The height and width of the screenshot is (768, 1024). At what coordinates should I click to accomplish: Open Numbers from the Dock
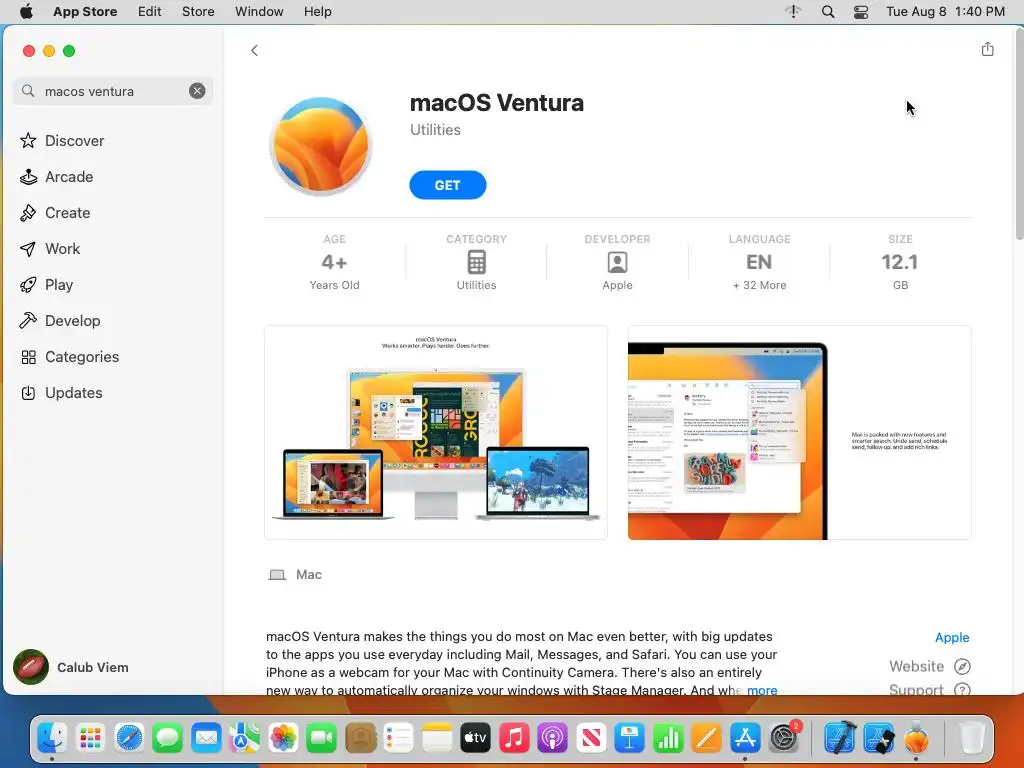pos(668,738)
